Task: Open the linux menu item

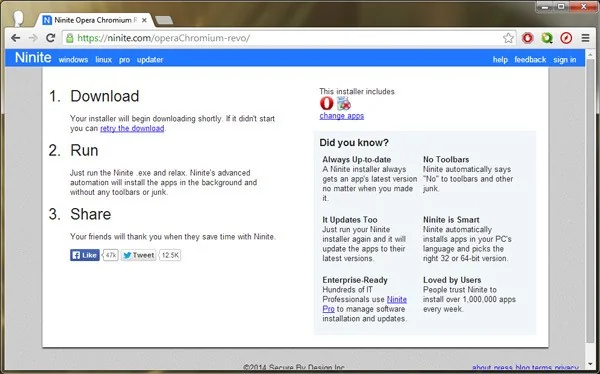Action: (x=103, y=60)
